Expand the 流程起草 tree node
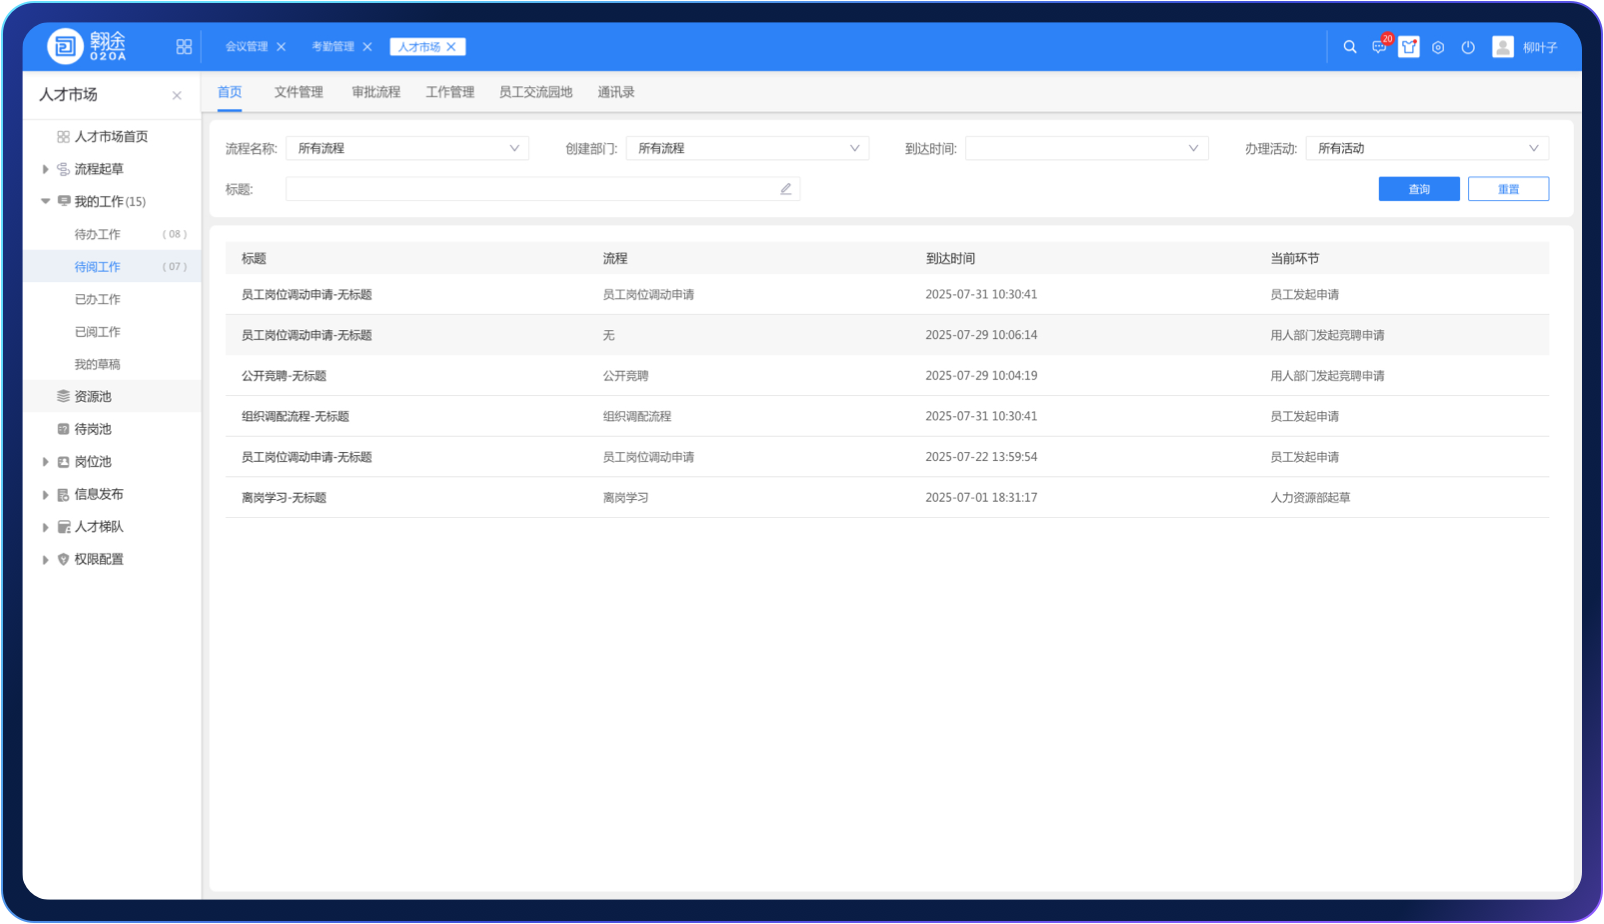Screen dimensions: 1604x924 click(45, 169)
